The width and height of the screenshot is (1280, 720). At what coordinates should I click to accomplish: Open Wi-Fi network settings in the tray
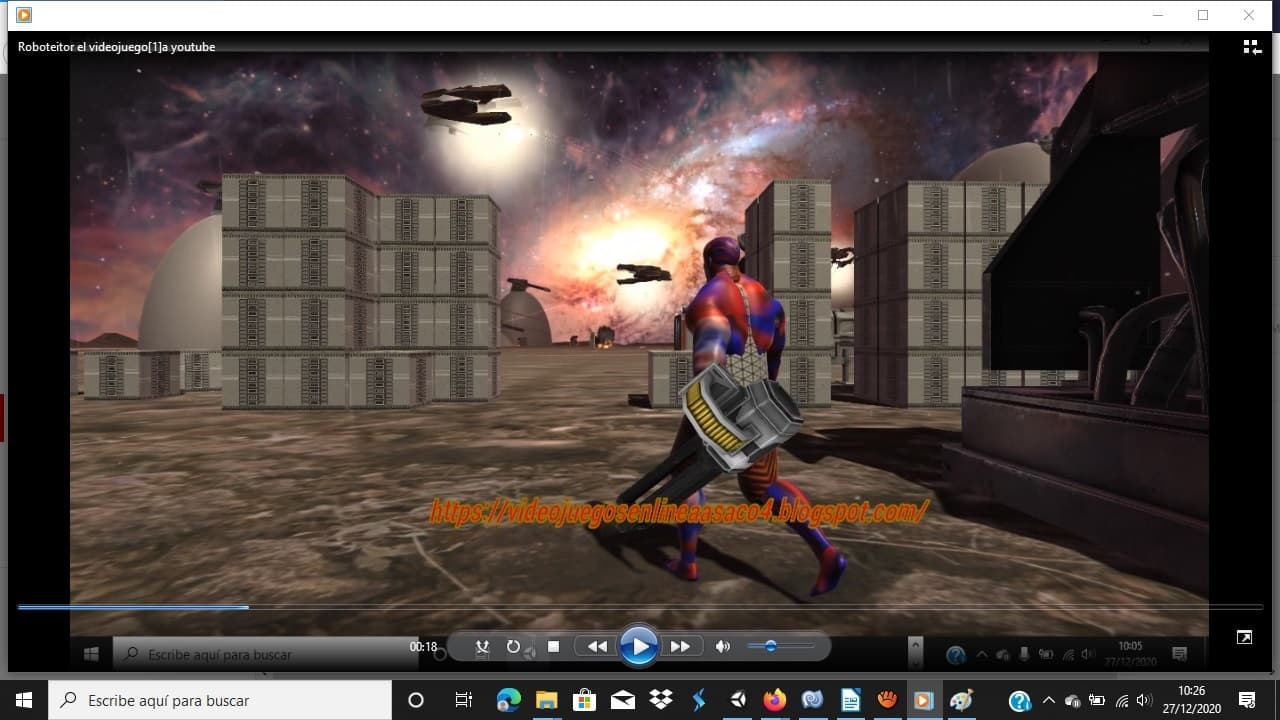coord(1122,700)
